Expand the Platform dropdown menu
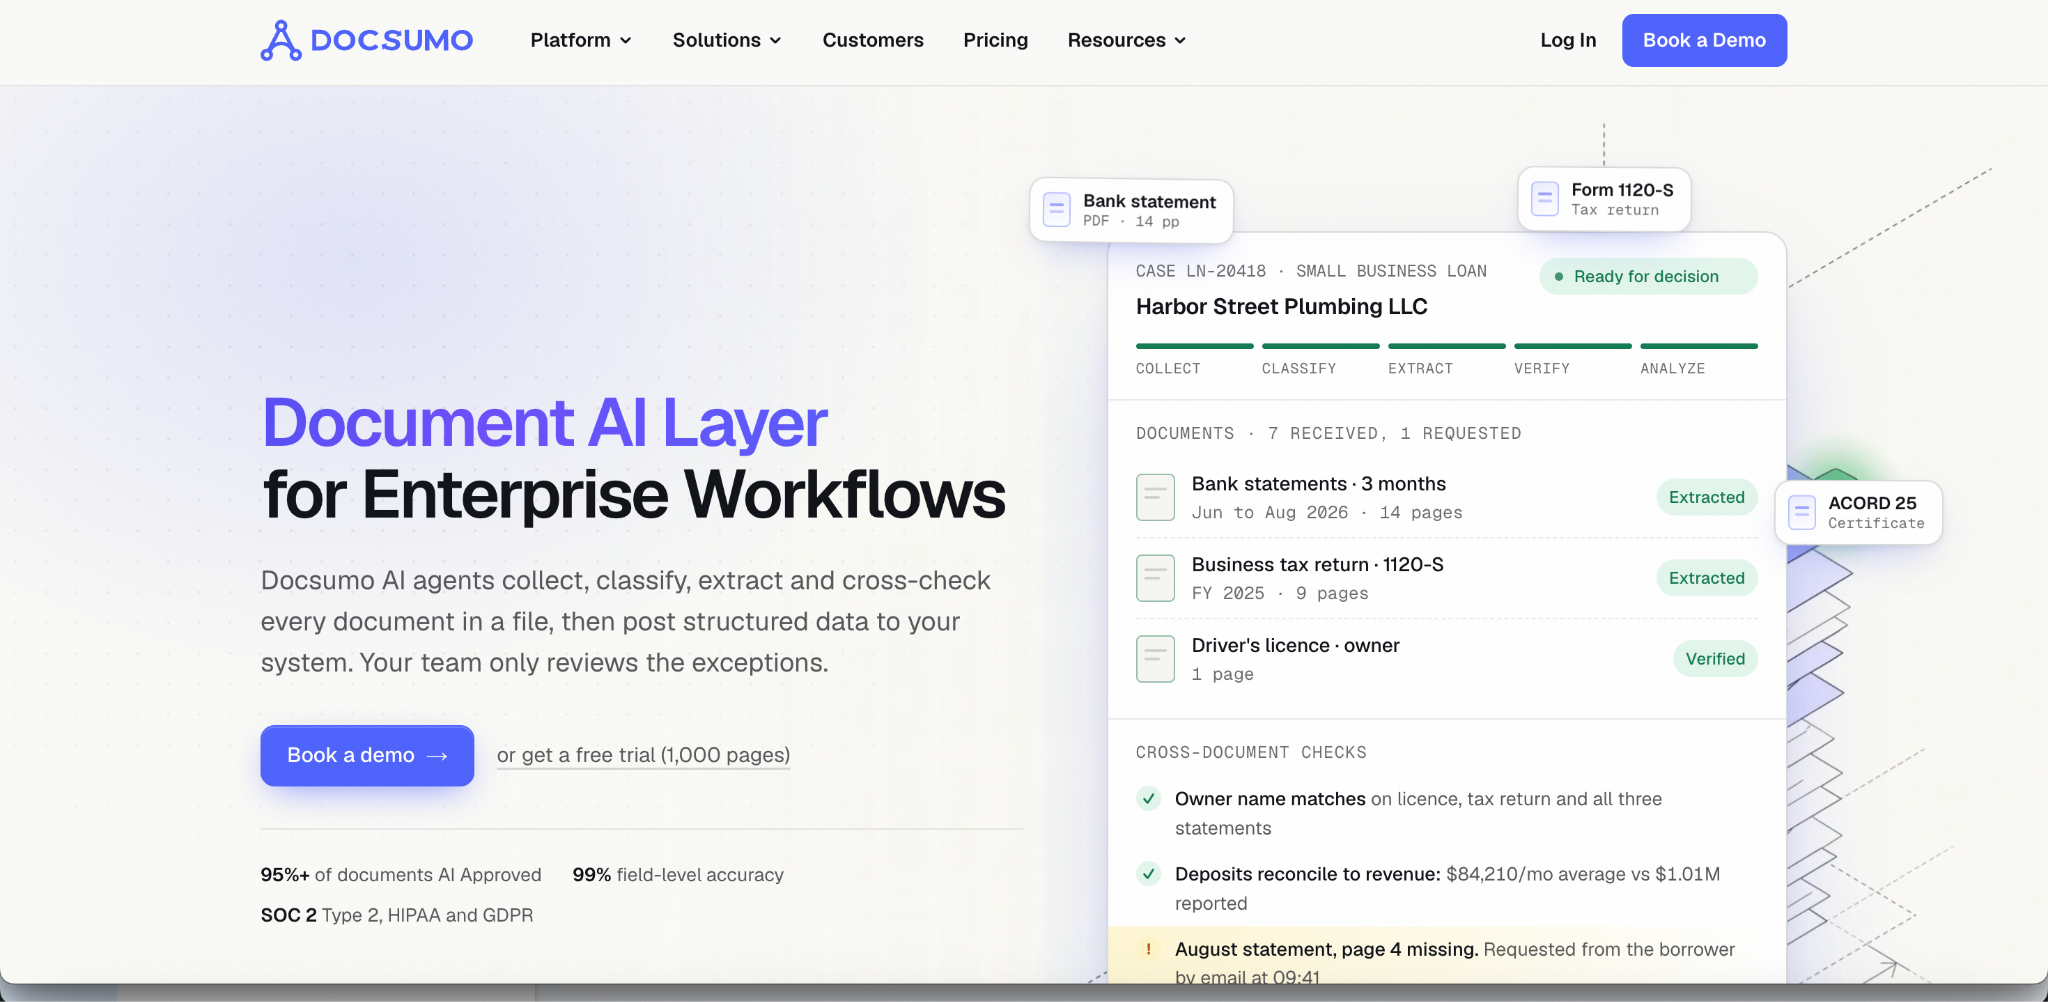This screenshot has height=1002, width=2048. [581, 40]
